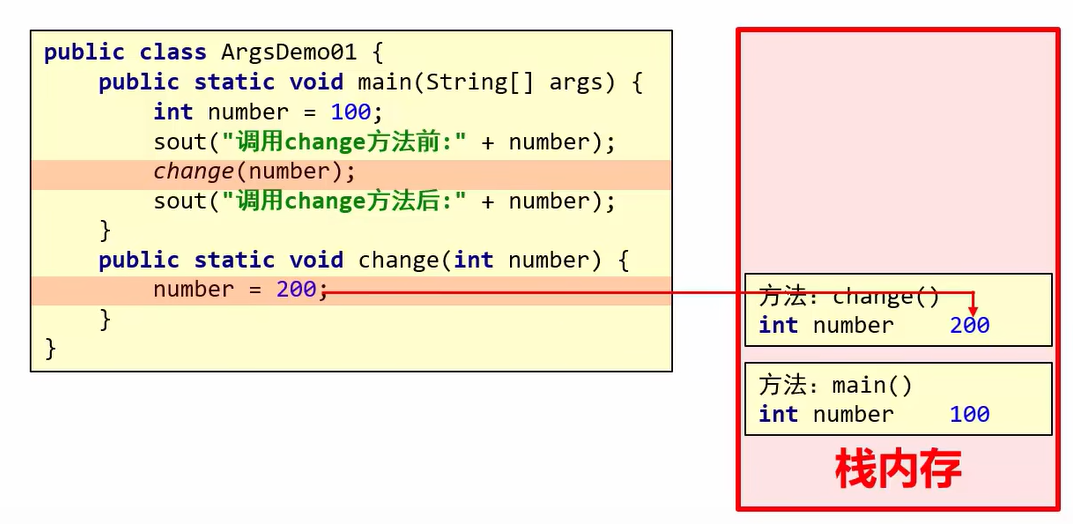This screenshot has height=524, width=1073.
Task: Click change(int number) in method declaration
Action: (480, 260)
